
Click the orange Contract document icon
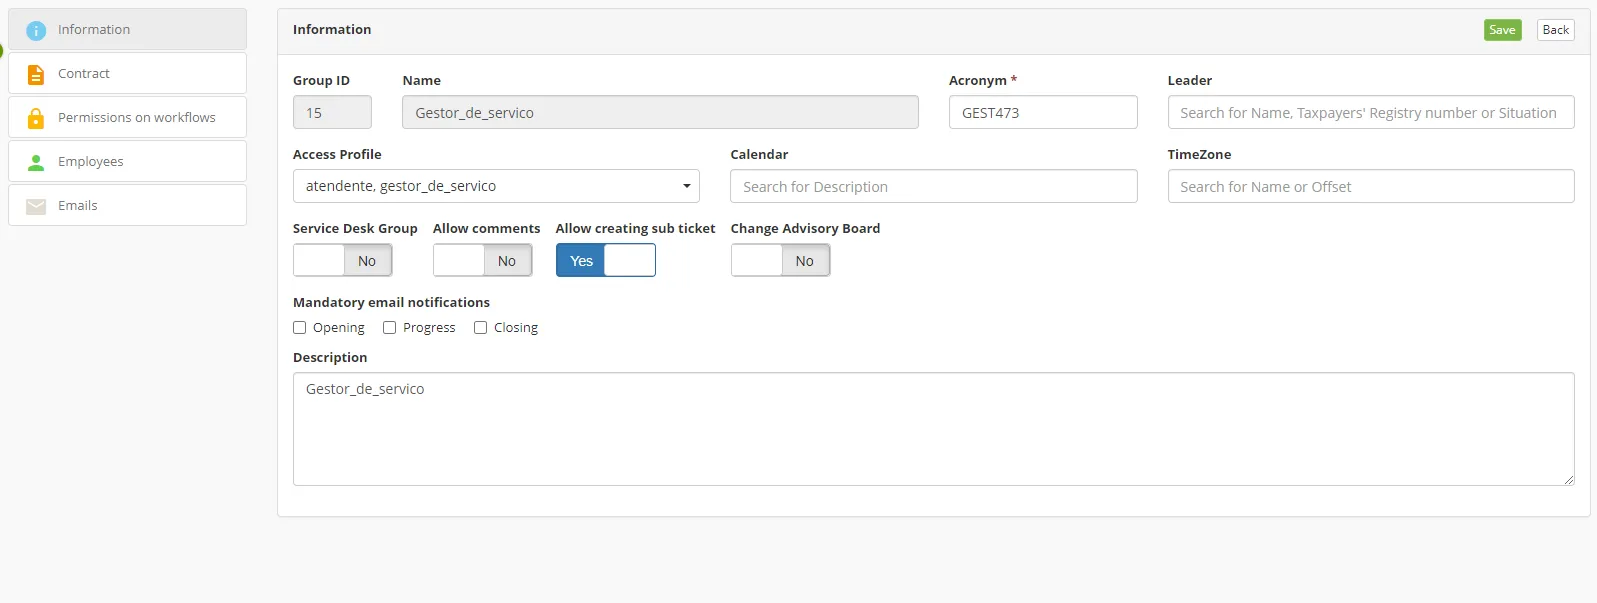pyautogui.click(x=36, y=75)
